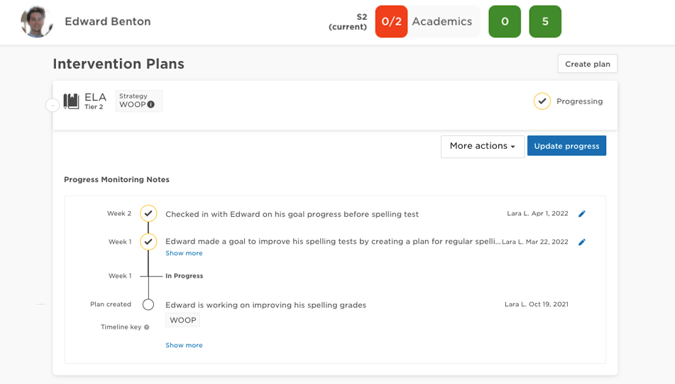Click the ELA books icon
The width and height of the screenshot is (675, 384).
(x=71, y=101)
